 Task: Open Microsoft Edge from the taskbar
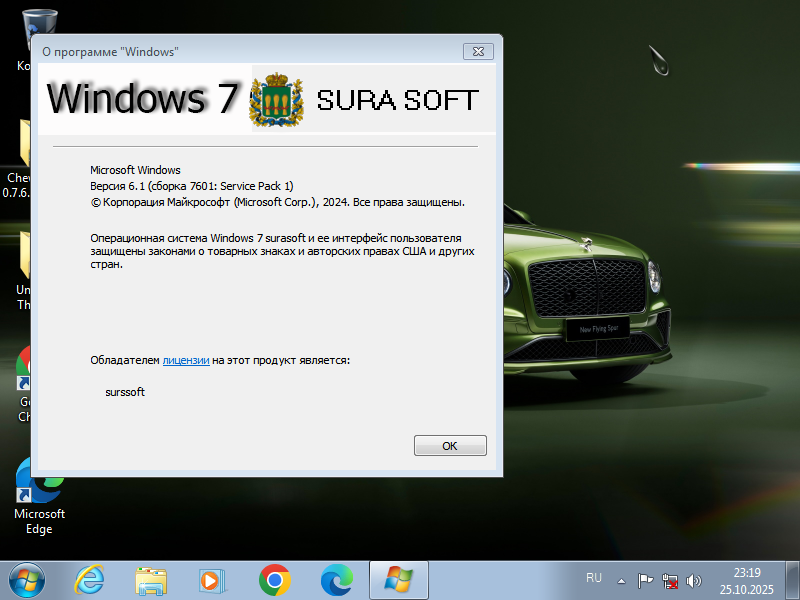(336, 580)
